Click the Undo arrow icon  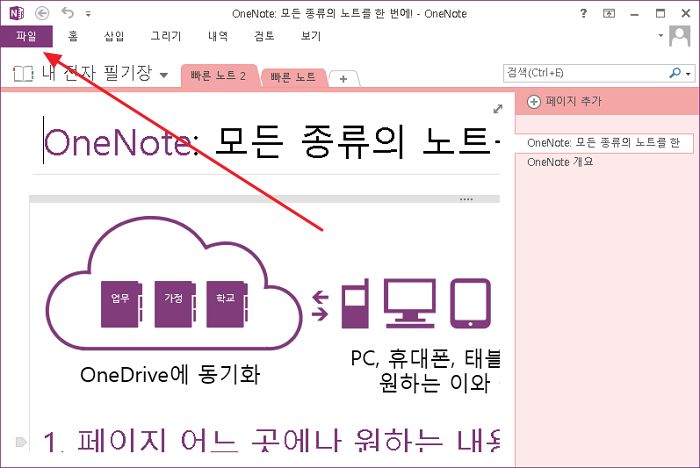[x=68, y=13]
